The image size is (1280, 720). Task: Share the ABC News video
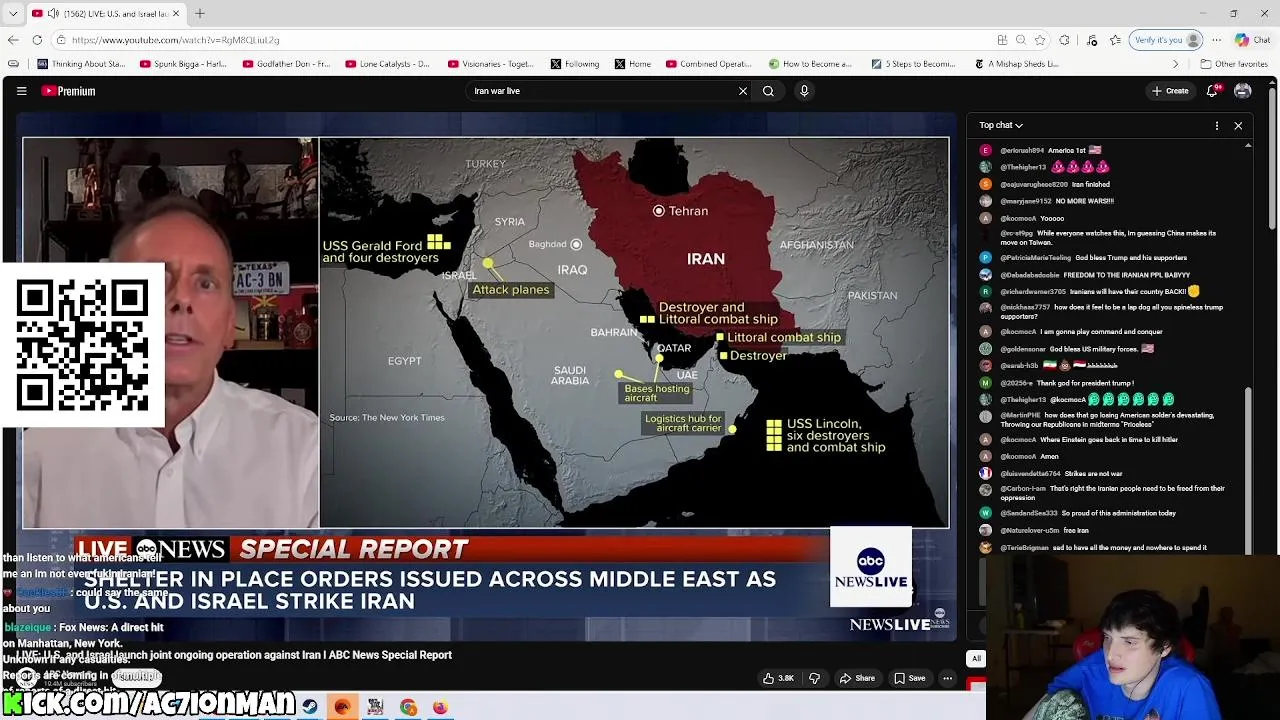(x=857, y=678)
